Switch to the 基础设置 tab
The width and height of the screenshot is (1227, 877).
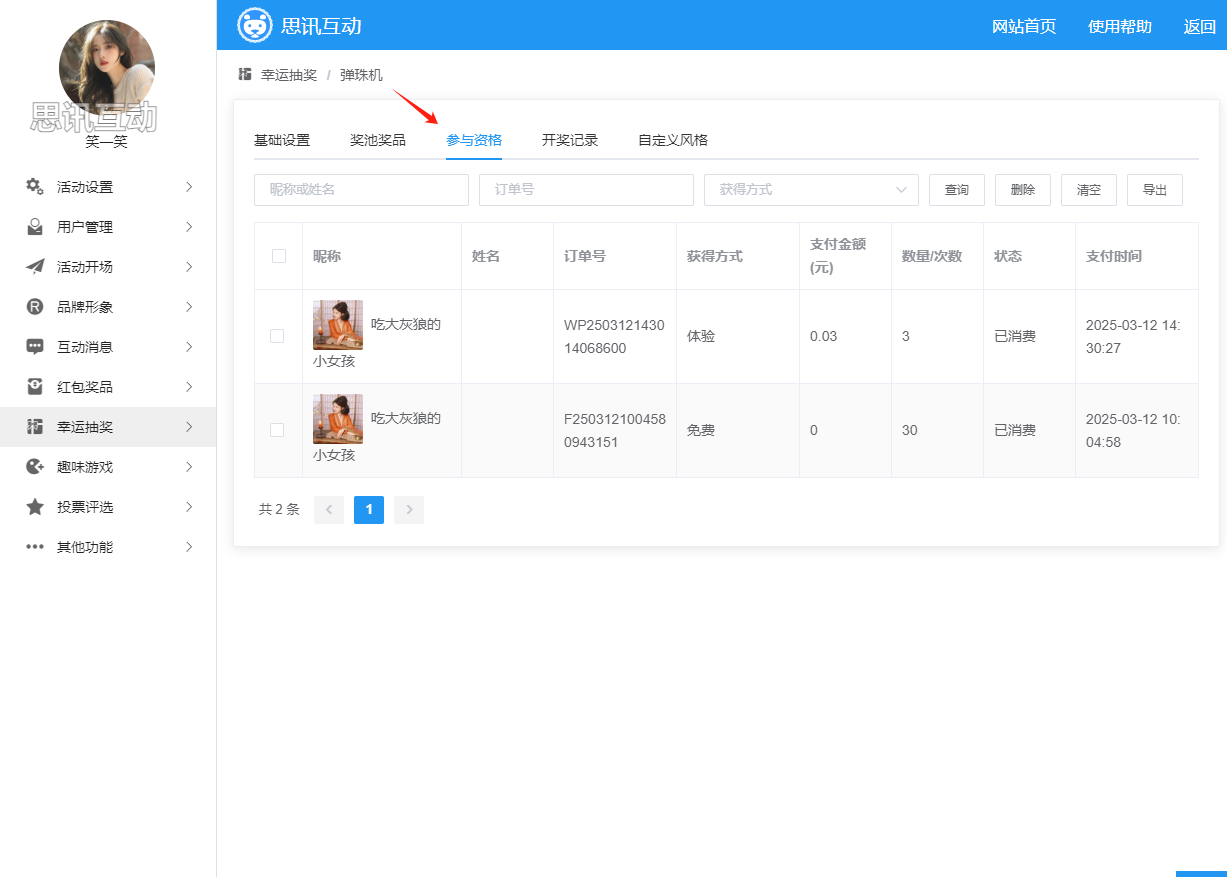click(282, 140)
